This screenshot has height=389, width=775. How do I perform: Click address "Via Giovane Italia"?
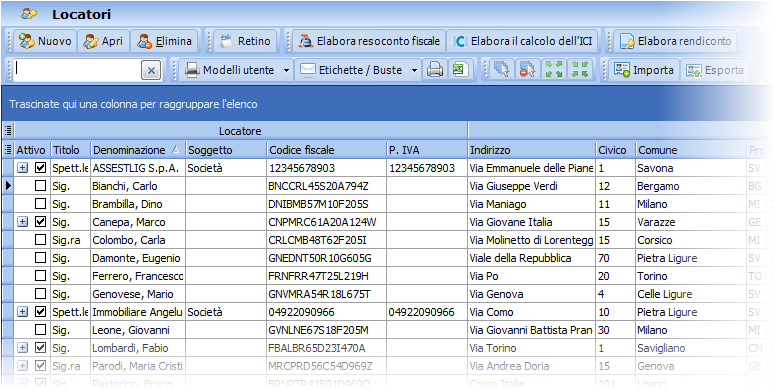coord(531,222)
